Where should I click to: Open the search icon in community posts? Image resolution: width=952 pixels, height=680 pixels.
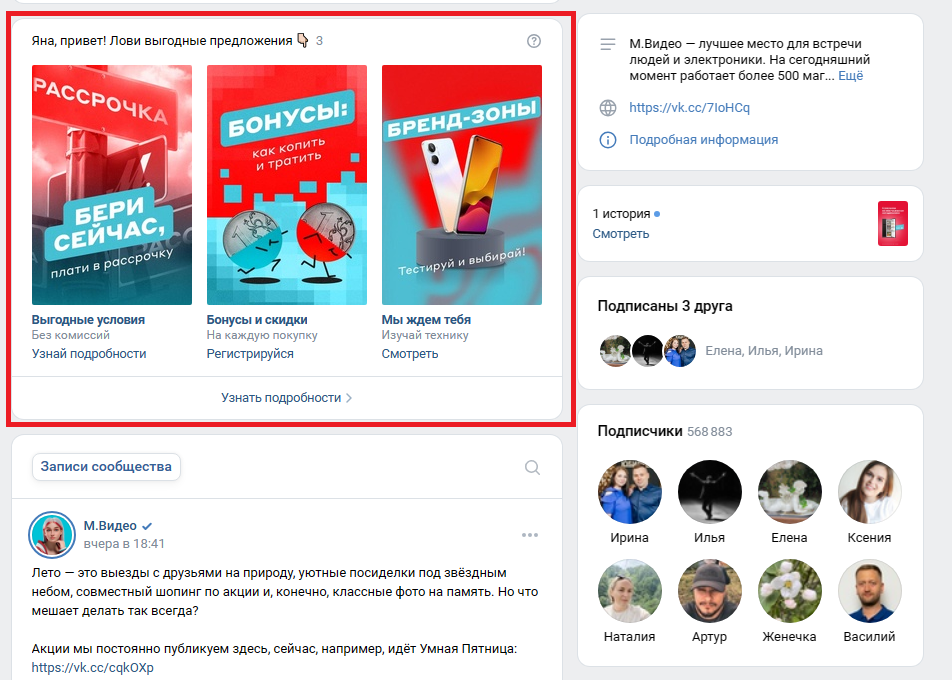tap(532, 467)
